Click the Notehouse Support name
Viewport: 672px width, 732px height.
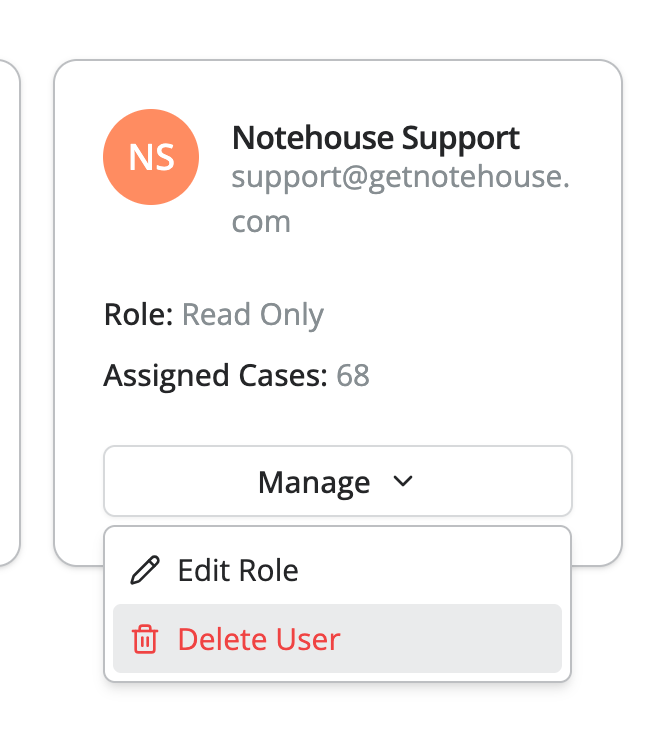(x=376, y=138)
